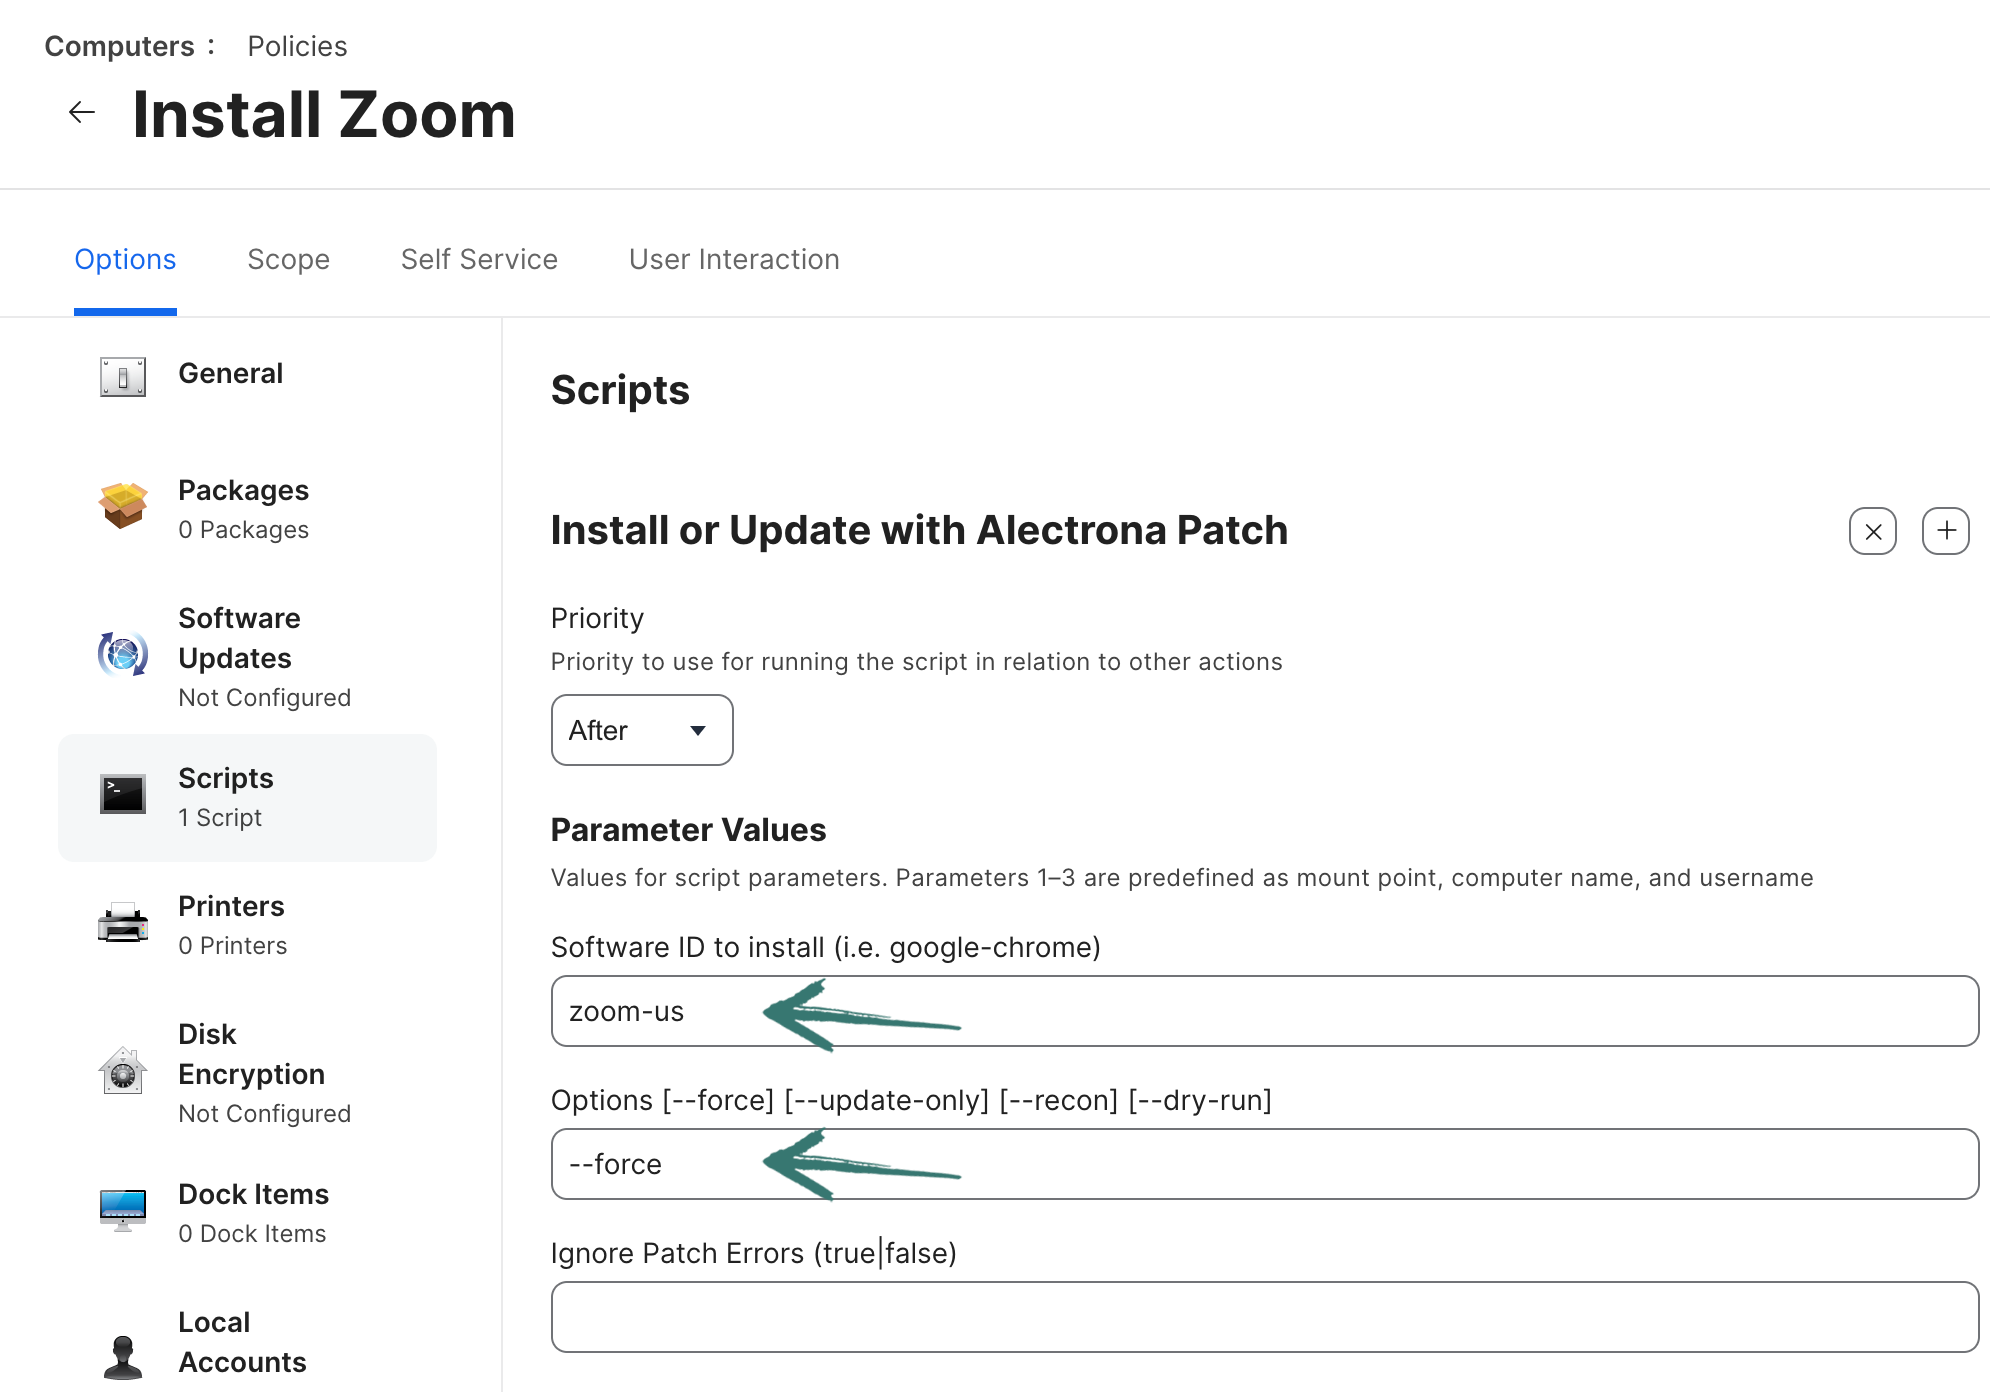Screen dimensions: 1990x1392
Task: Click the Dock Items monitor icon
Action: (123, 1210)
